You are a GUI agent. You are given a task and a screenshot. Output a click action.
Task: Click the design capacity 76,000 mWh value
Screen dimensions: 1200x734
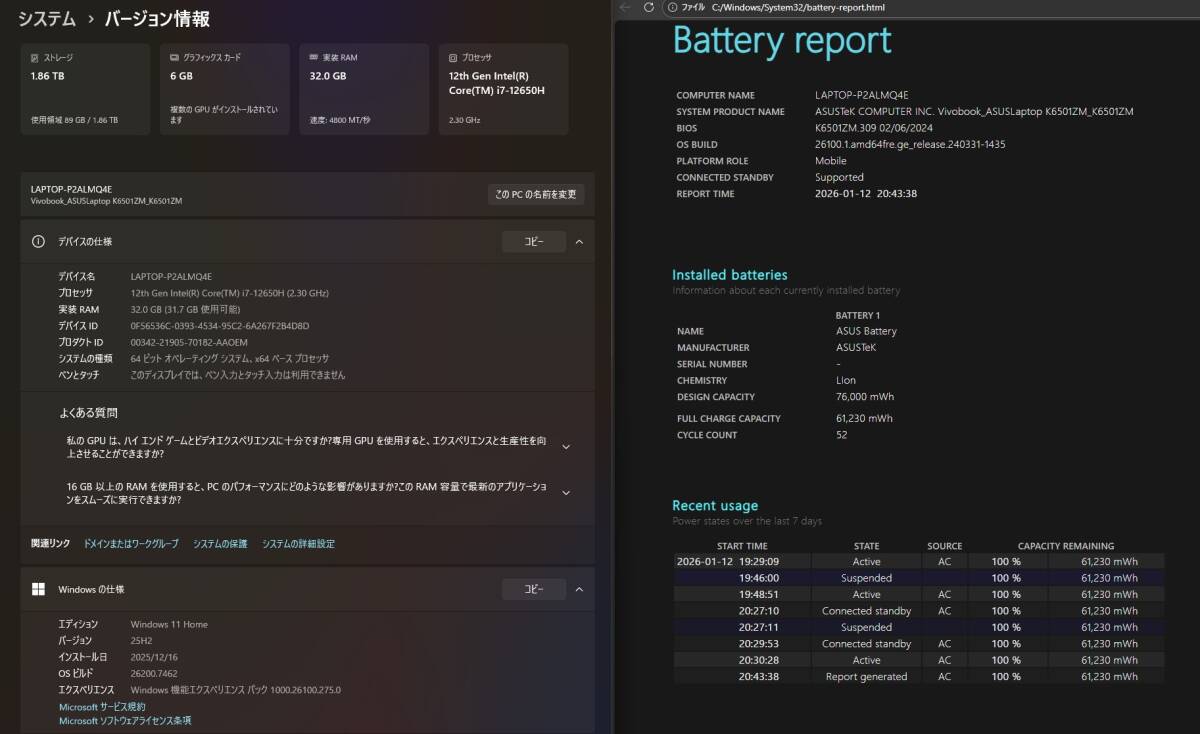[865, 397]
